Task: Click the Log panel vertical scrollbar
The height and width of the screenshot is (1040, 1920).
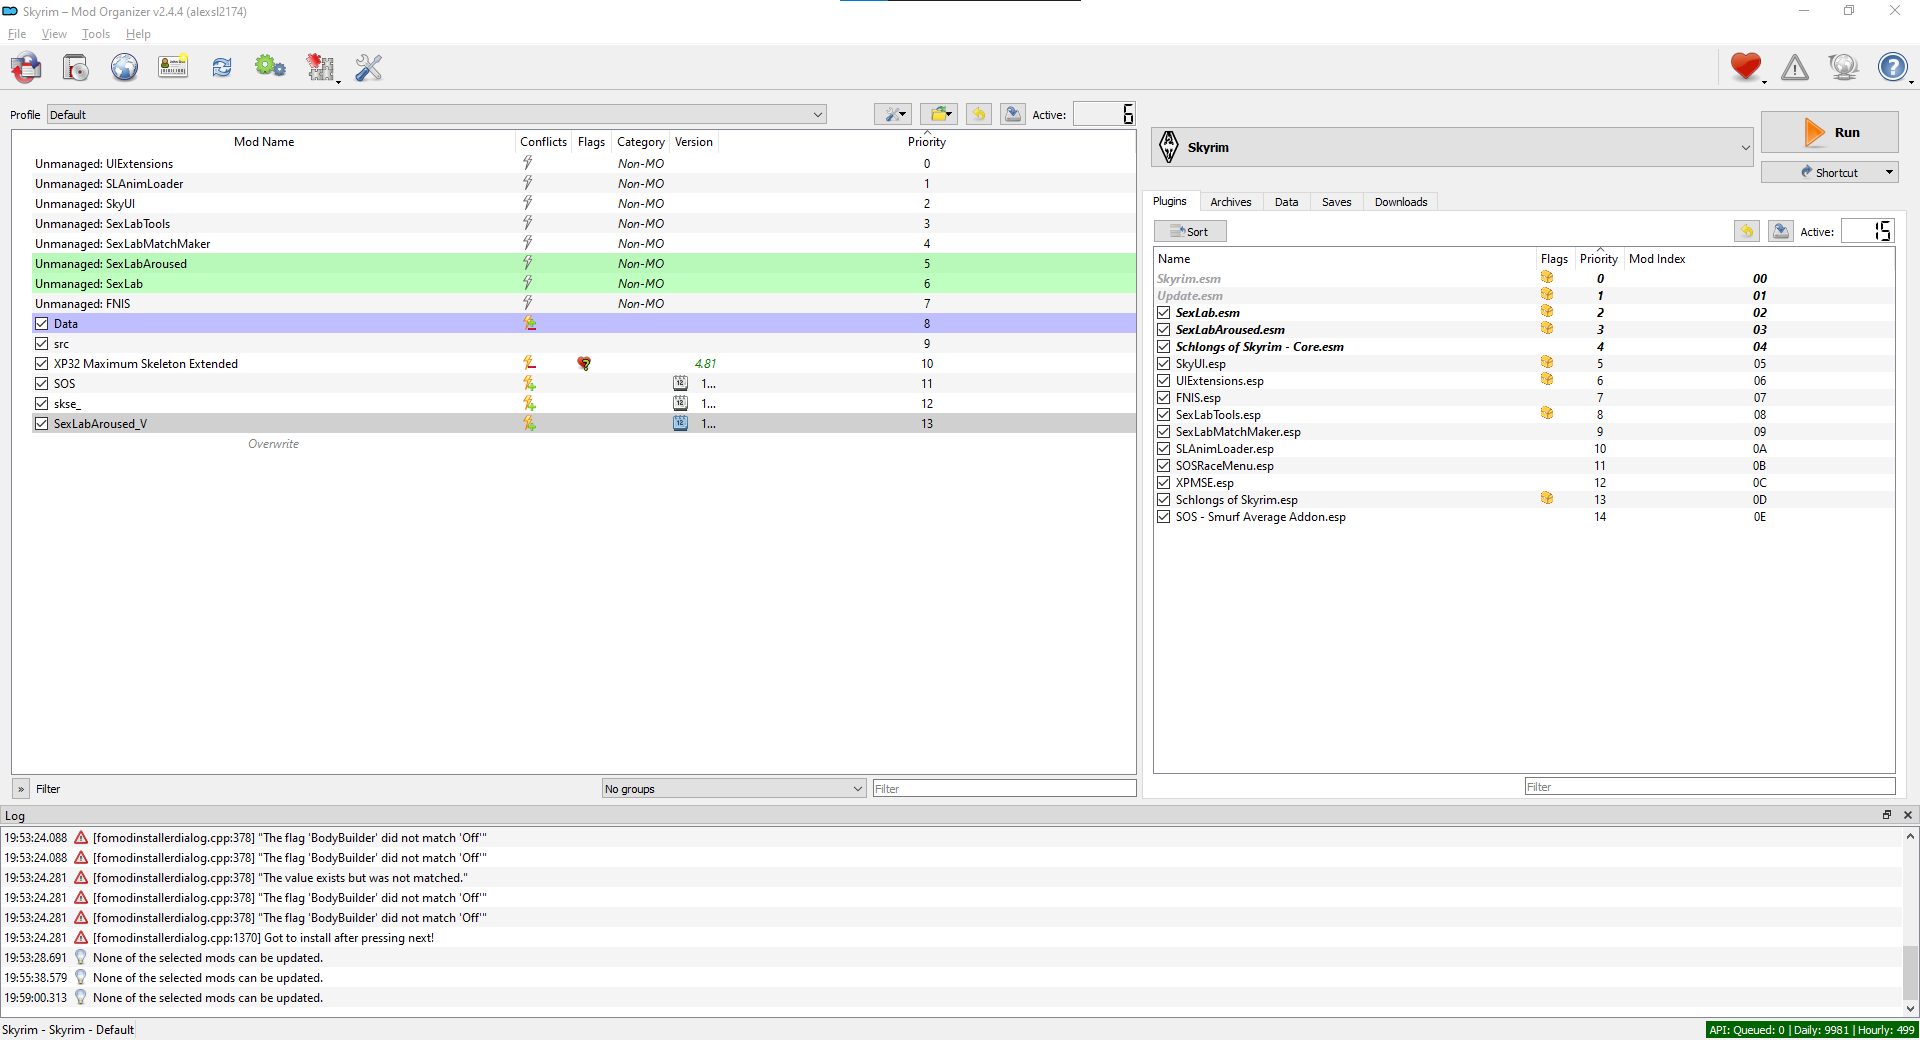Action: [x=1910, y=923]
